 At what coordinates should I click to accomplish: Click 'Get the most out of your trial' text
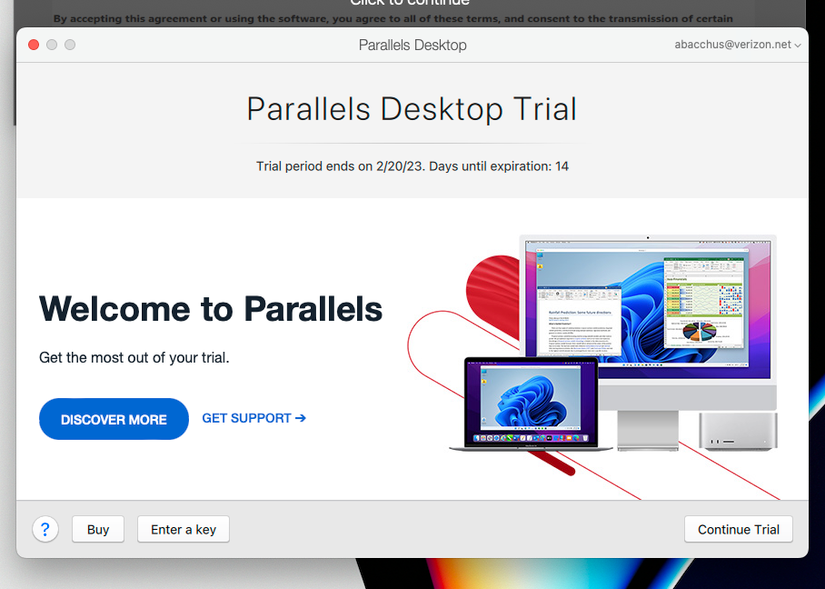[x=134, y=358]
